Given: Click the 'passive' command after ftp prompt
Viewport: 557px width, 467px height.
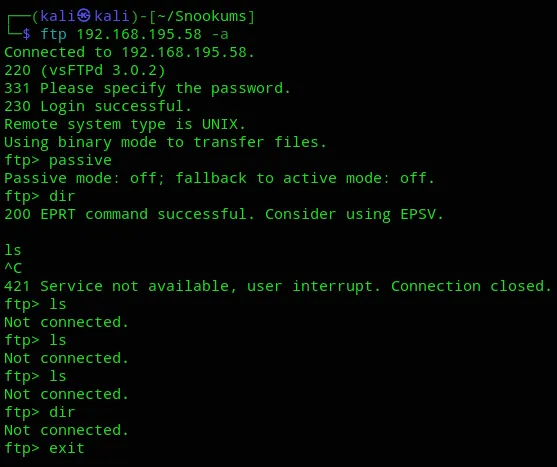Looking at the screenshot, I should [80, 160].
